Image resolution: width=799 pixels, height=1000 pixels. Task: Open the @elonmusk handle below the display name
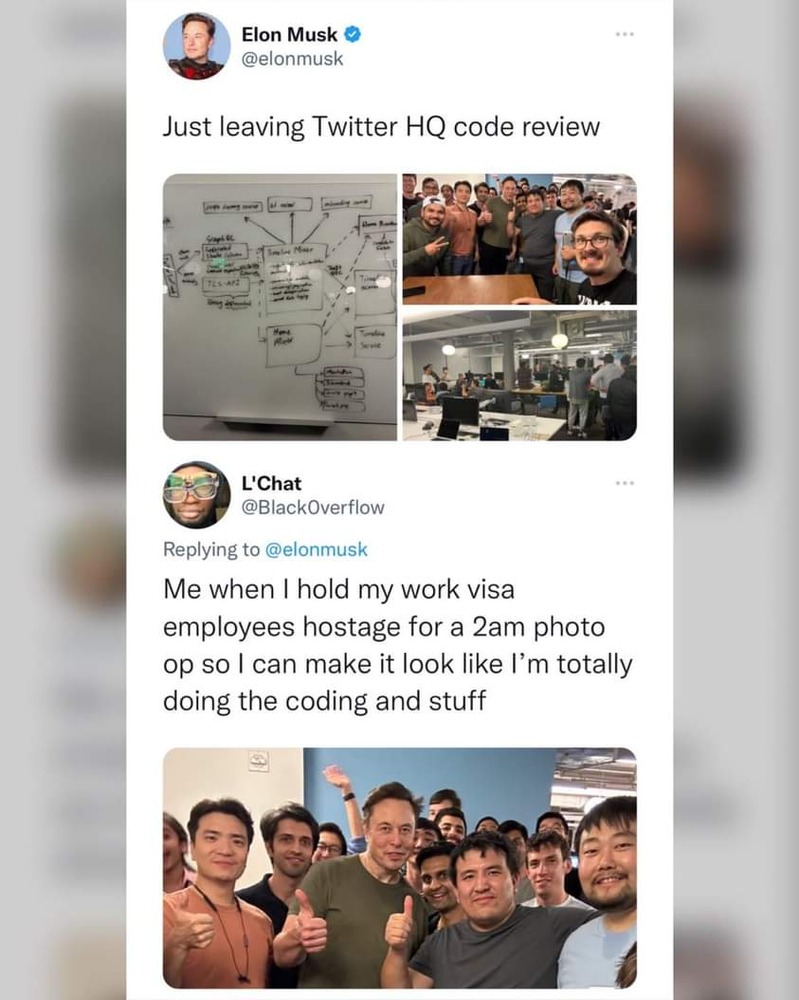click(x=292, y=59)
